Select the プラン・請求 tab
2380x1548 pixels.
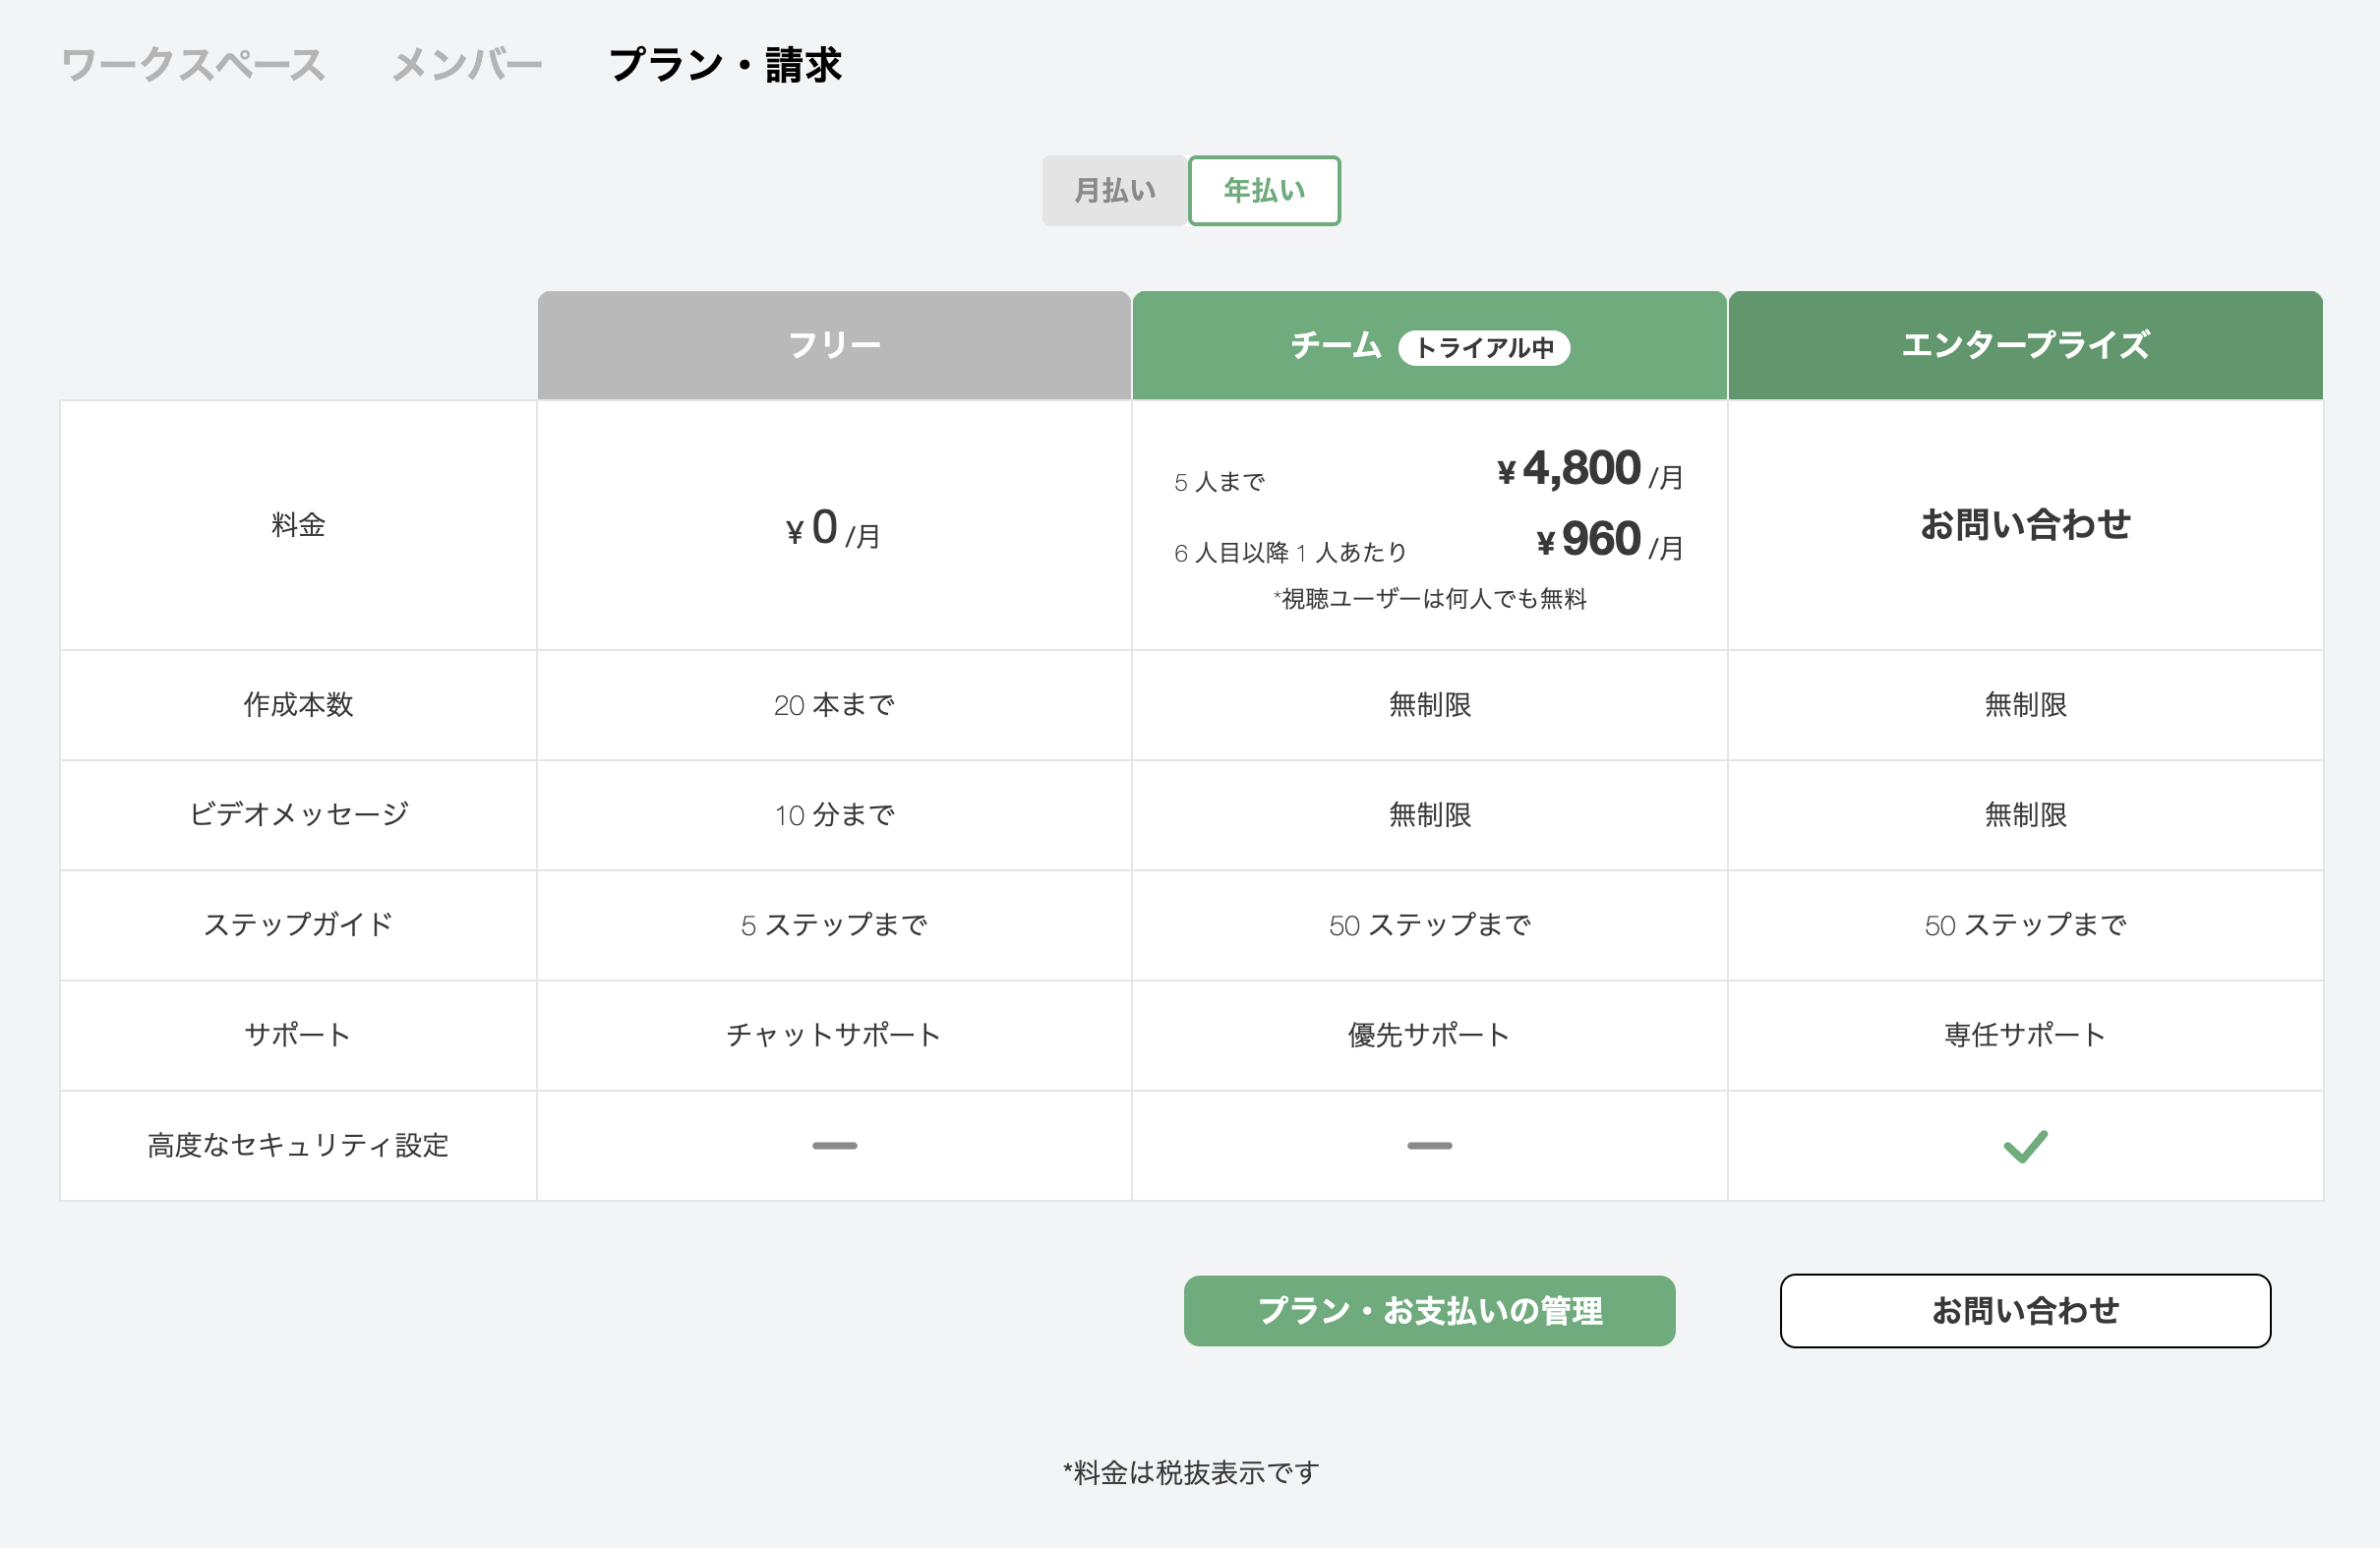pyautogui.click(x=726, y=66)
